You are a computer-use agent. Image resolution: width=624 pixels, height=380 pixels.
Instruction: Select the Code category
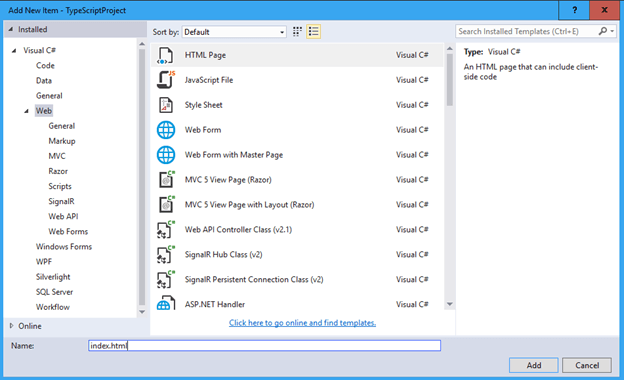[45, 66]
